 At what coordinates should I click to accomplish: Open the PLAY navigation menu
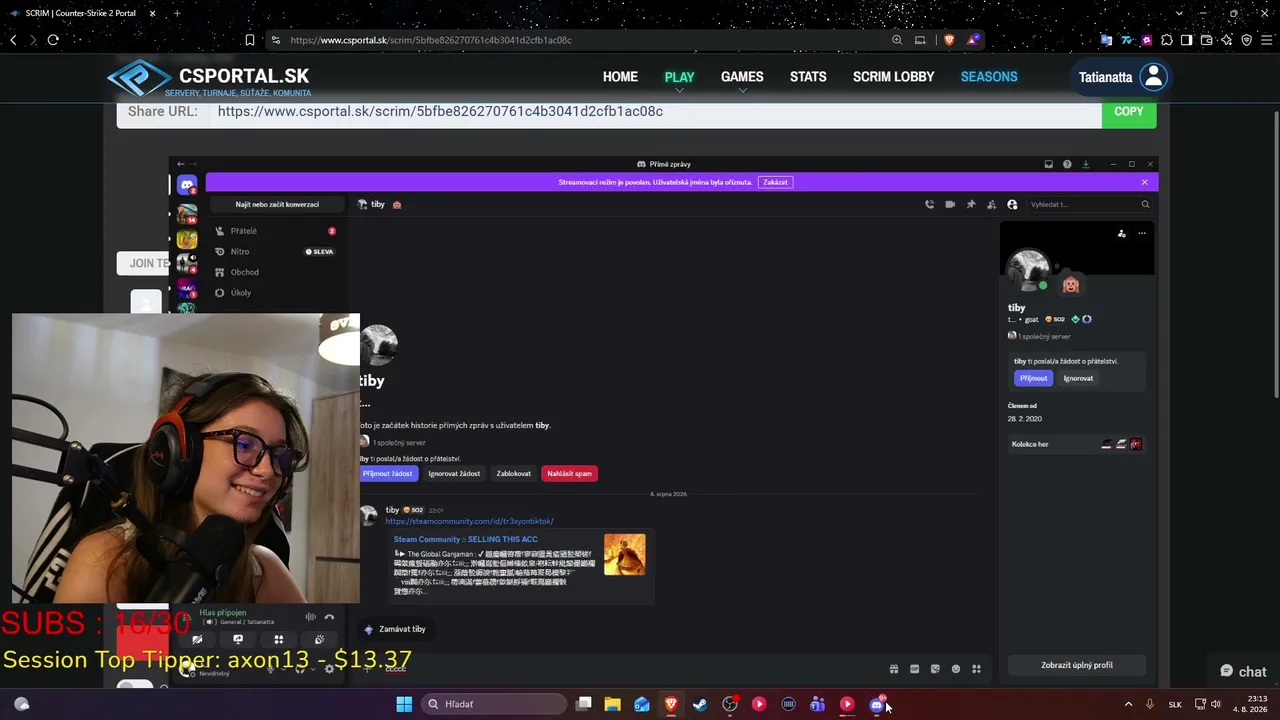pyautogui.click(x=679, y=77)
